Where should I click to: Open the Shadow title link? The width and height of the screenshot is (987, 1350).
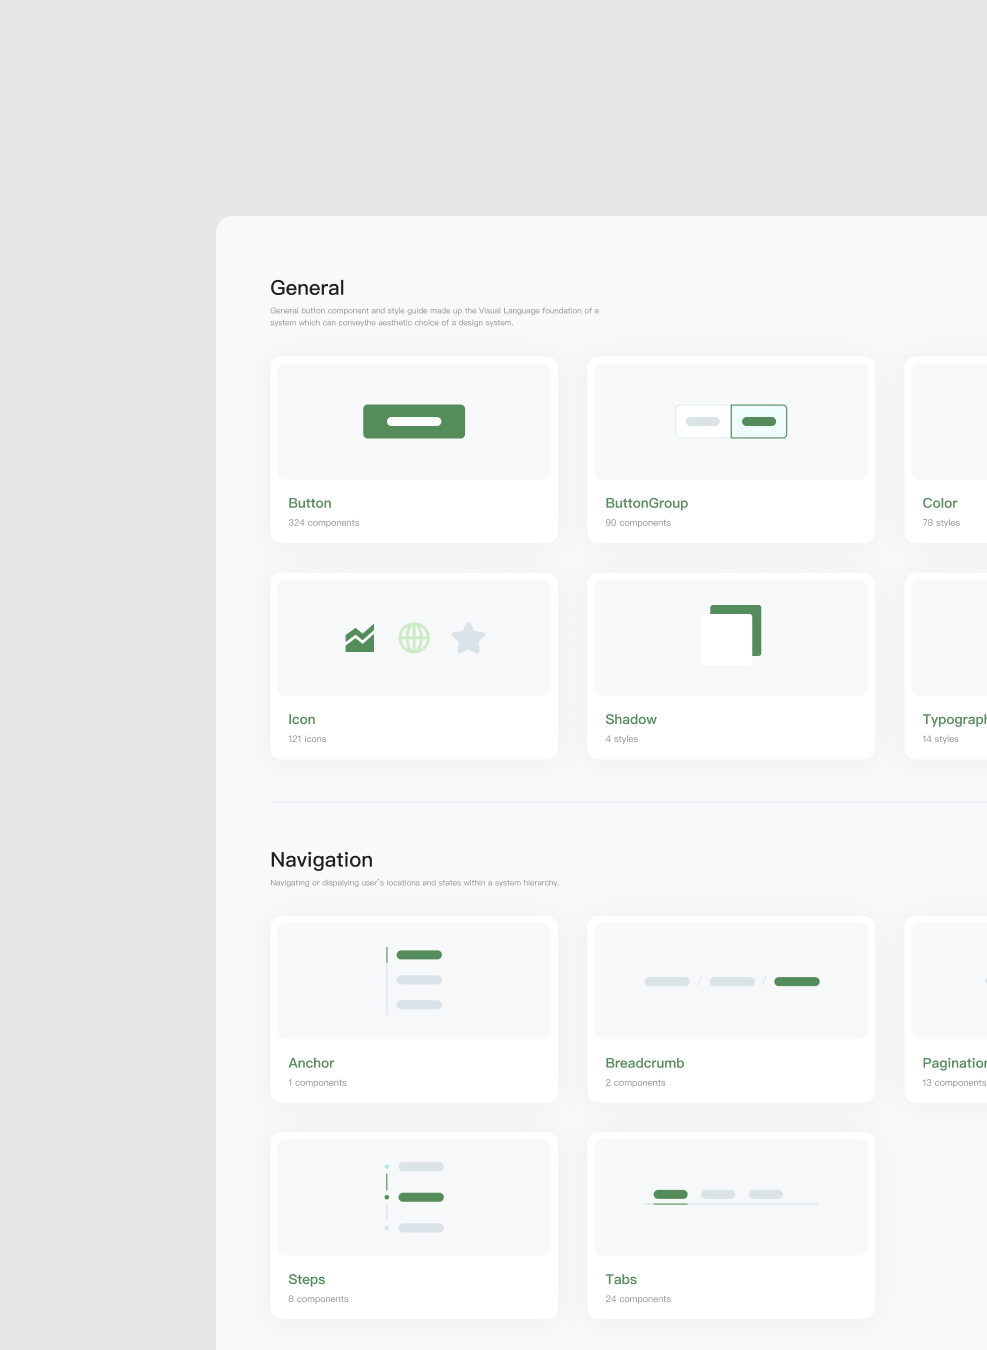631,719
